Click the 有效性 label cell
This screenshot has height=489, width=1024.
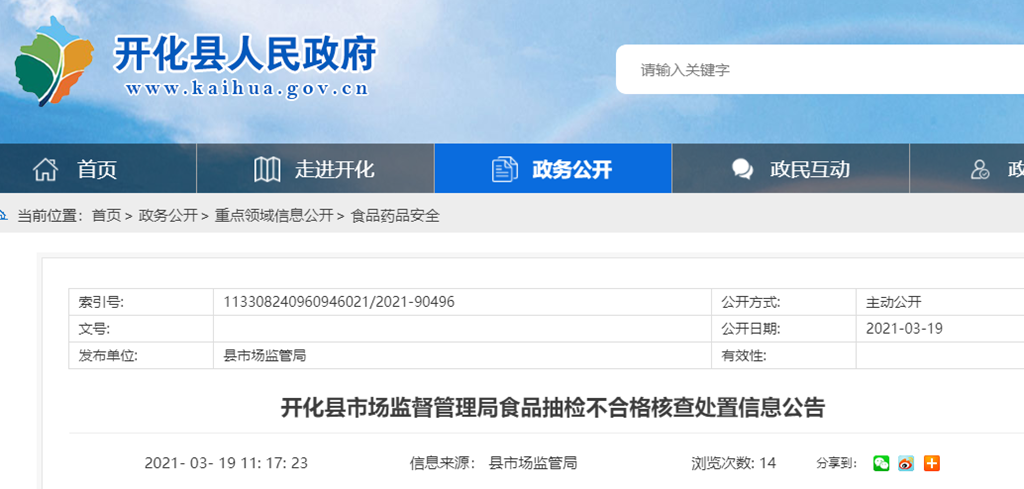click(x=784, y=356)
